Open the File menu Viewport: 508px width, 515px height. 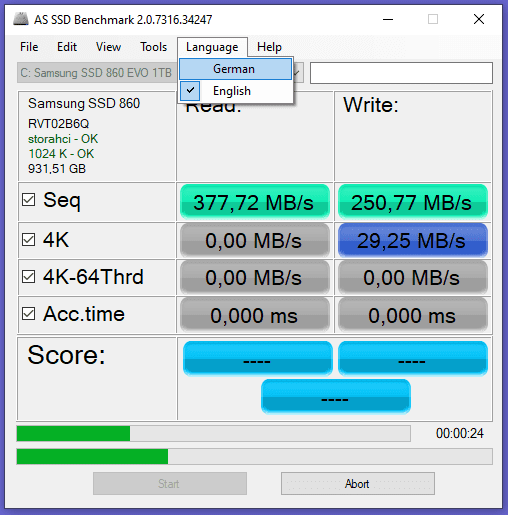[x=29, y=47]
